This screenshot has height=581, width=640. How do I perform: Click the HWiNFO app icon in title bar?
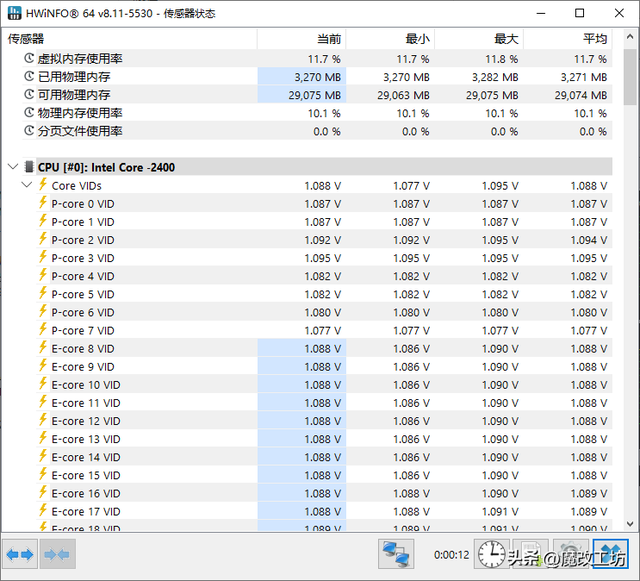[x=14, y=13]
